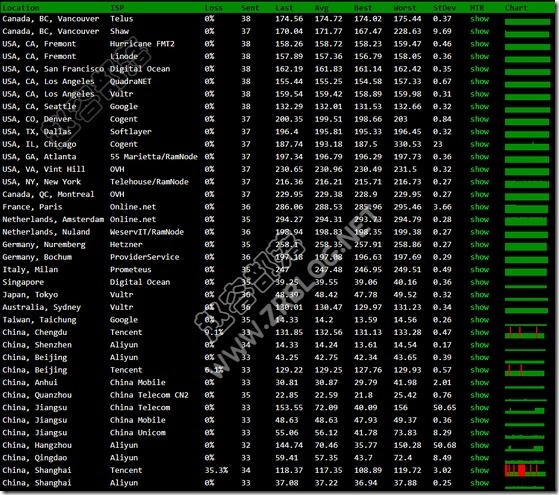Click the Loss column header

pos(214,8)
